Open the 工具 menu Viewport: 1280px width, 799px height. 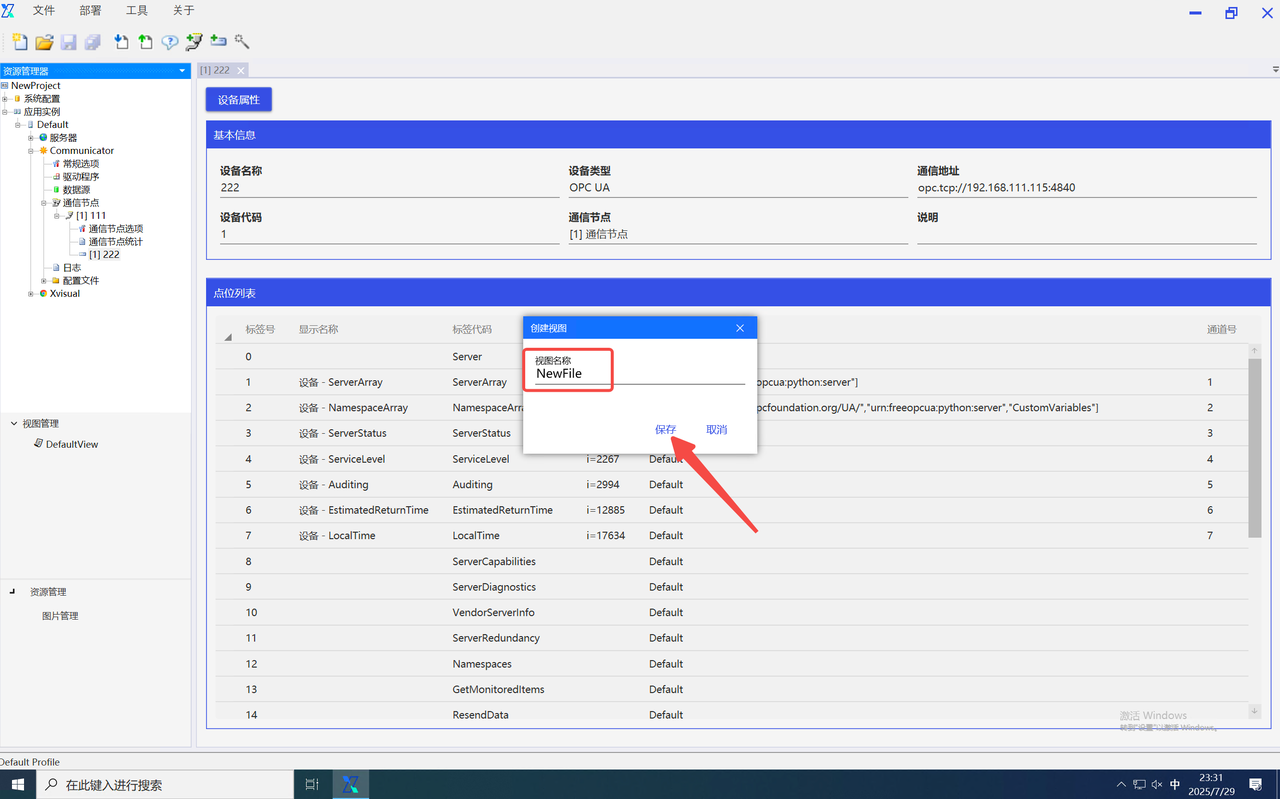137,11
